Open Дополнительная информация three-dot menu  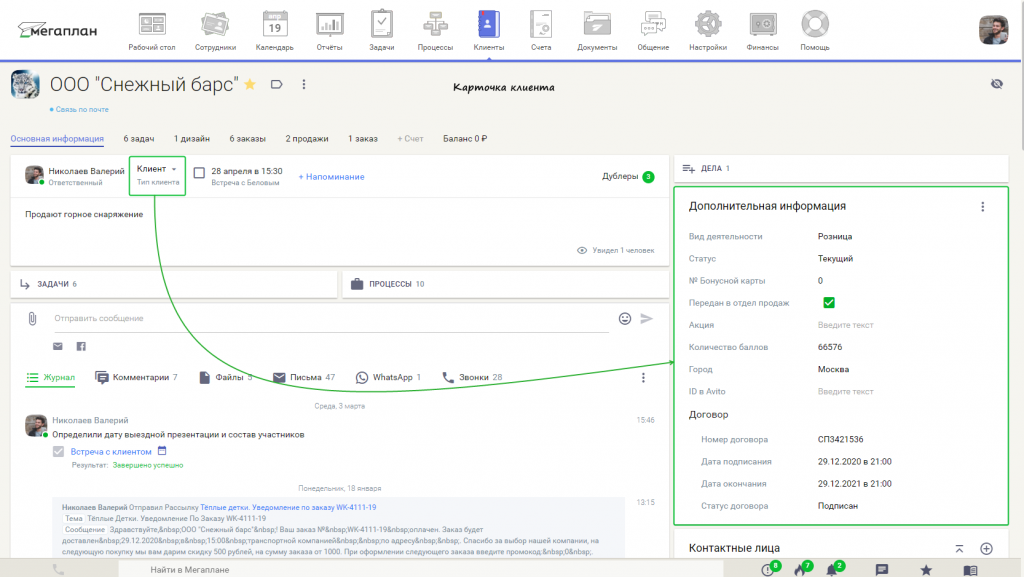pyautogui.click(x=982, y=207)
